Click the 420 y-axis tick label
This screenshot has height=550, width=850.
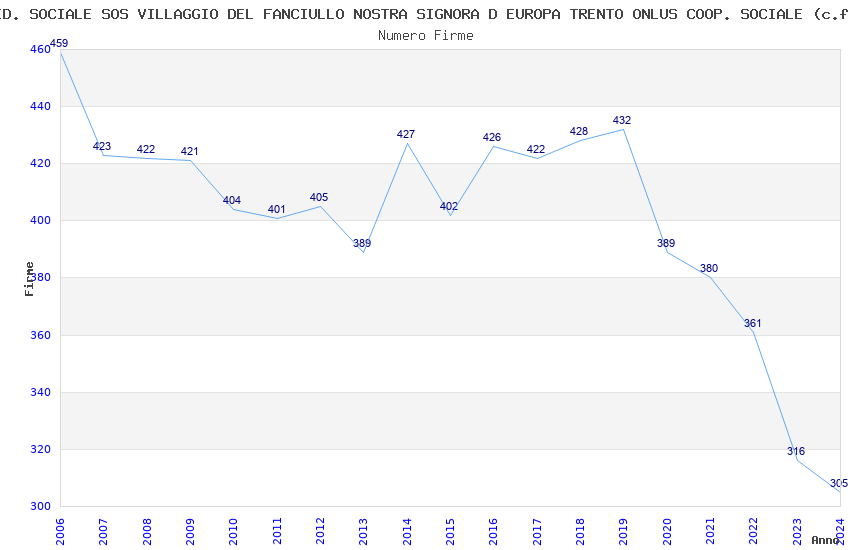40,163
